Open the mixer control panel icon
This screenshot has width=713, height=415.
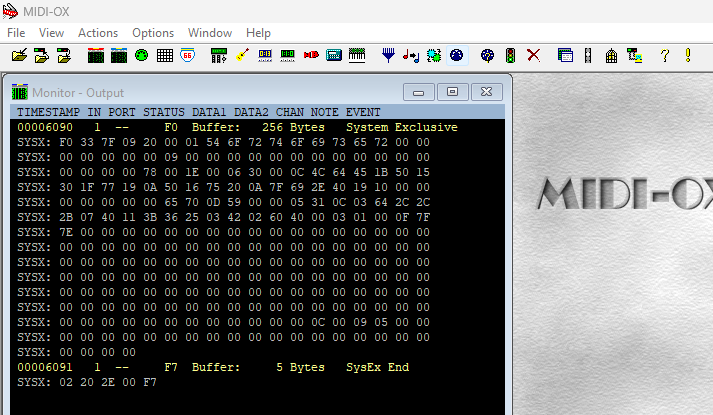click(219, 56)
